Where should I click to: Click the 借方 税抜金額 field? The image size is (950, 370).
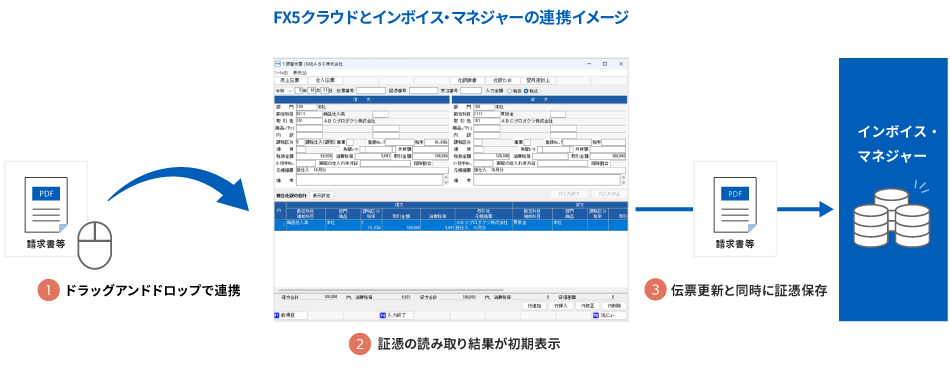pos(314,156)
